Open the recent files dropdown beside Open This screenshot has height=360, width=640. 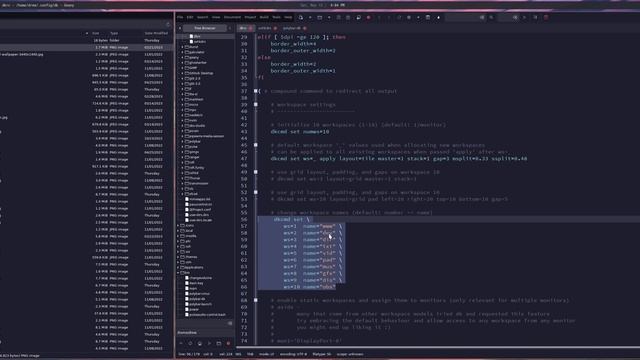[329, 18]
